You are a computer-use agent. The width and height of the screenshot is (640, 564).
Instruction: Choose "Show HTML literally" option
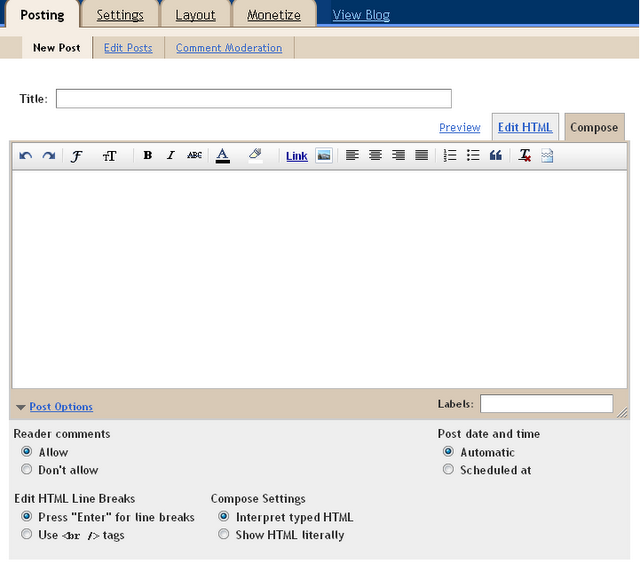point(224,535)
